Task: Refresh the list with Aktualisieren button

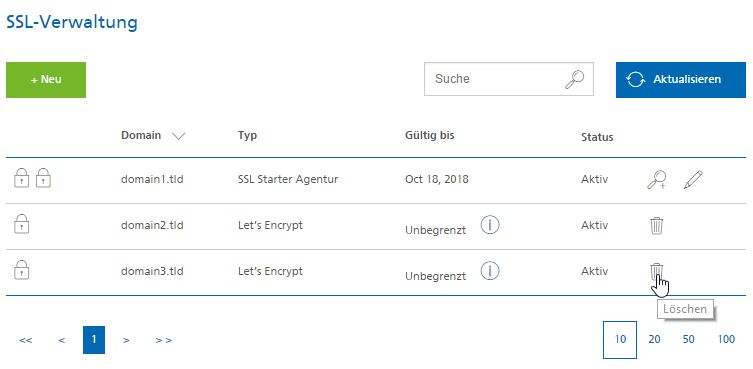Action: click(x=681, y=80)
